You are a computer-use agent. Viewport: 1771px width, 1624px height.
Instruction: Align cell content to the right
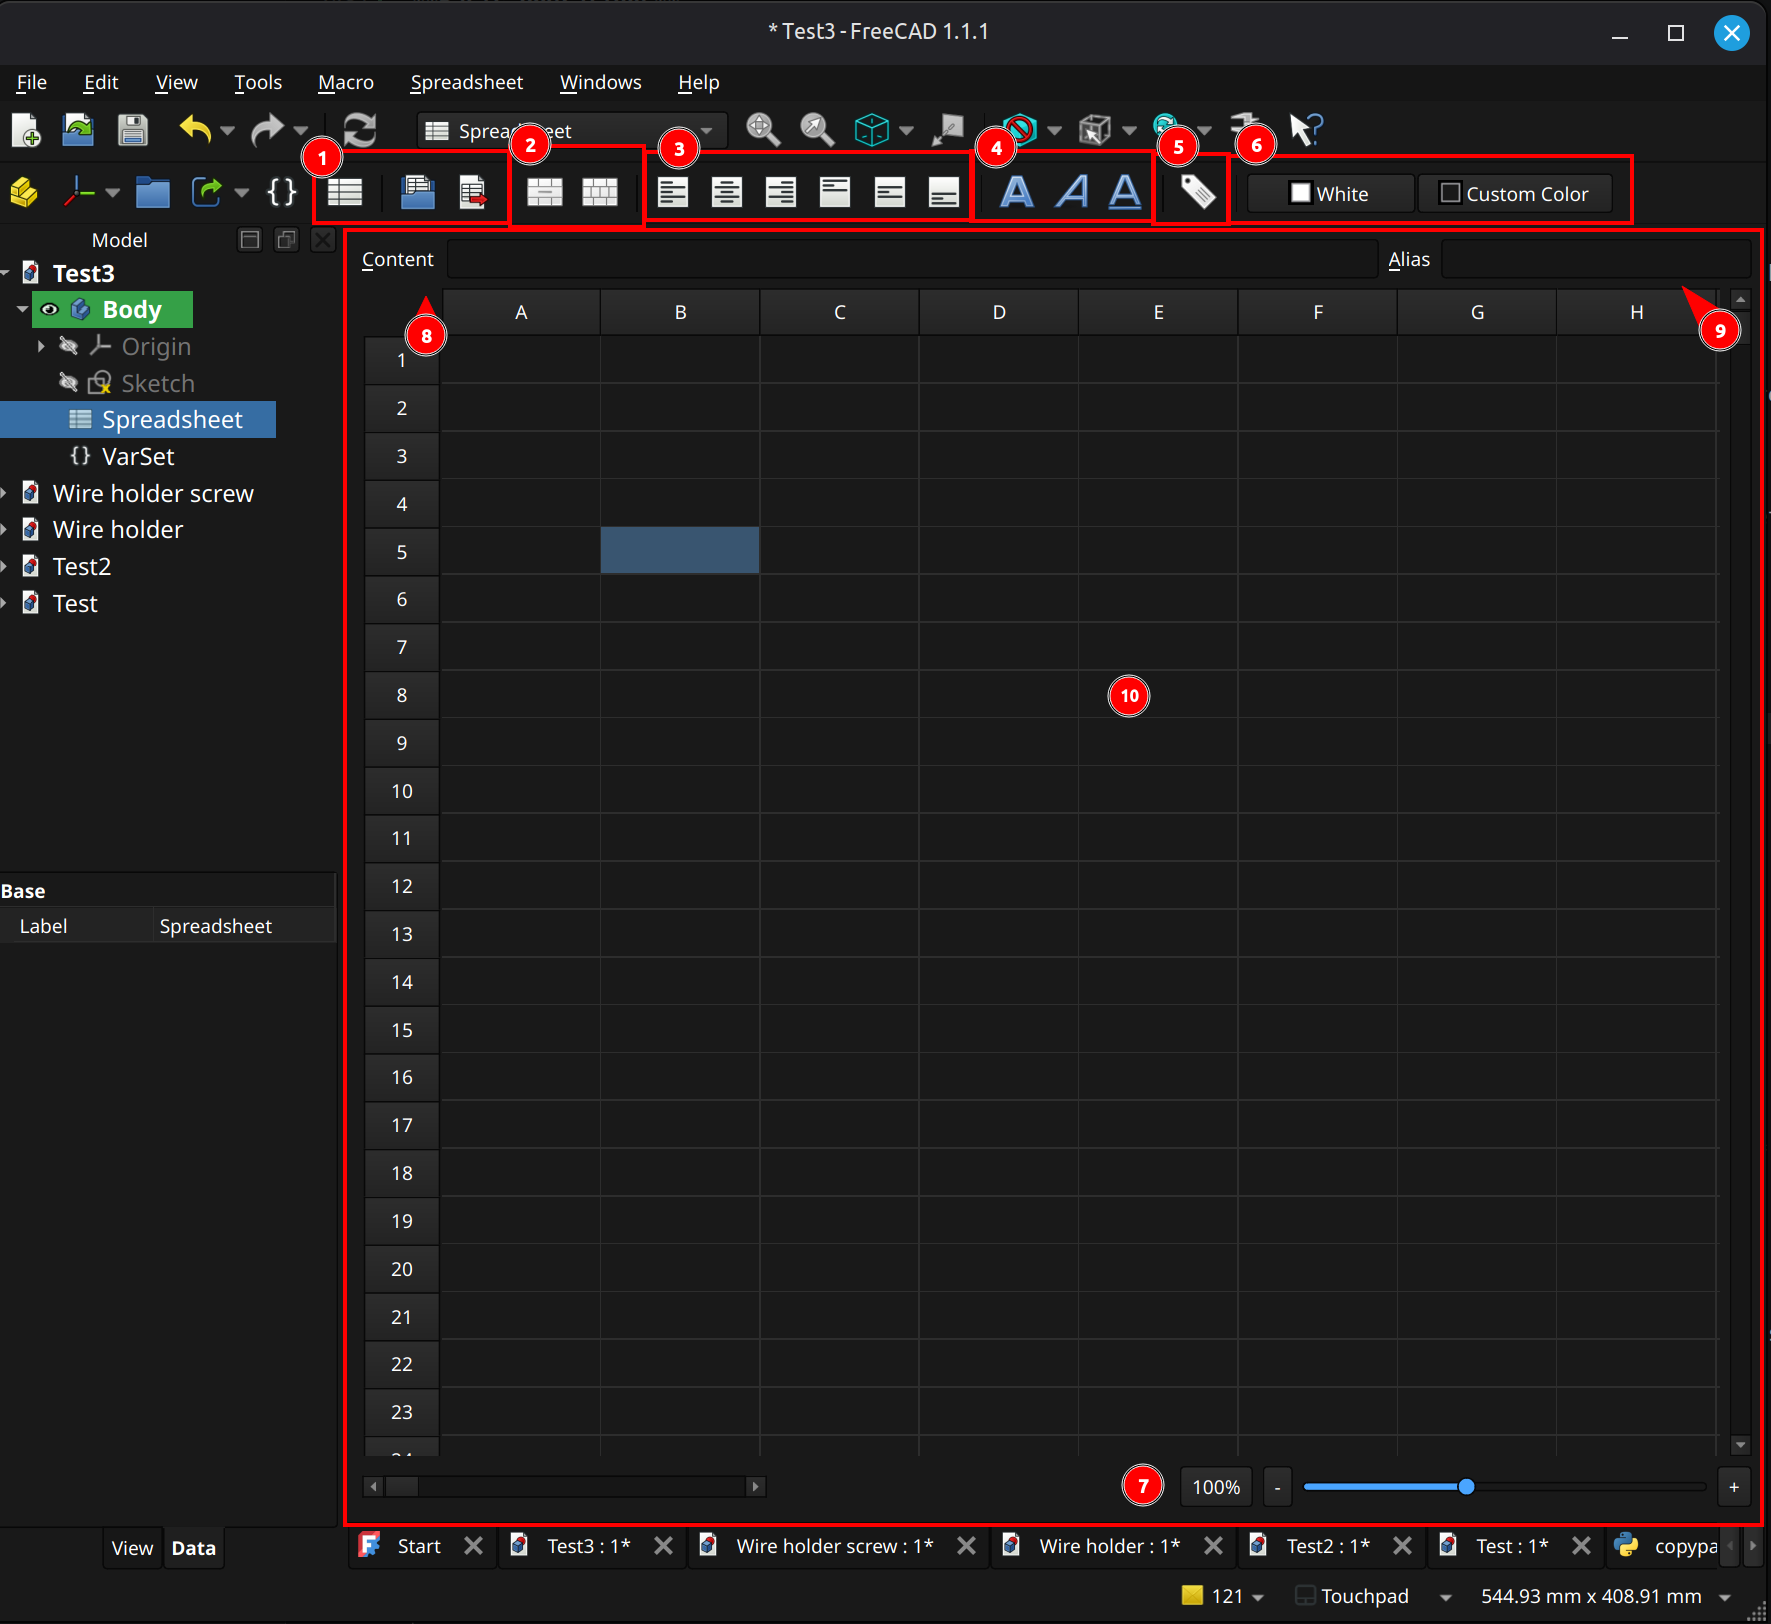pyautogui.click(x=781, y=192)
